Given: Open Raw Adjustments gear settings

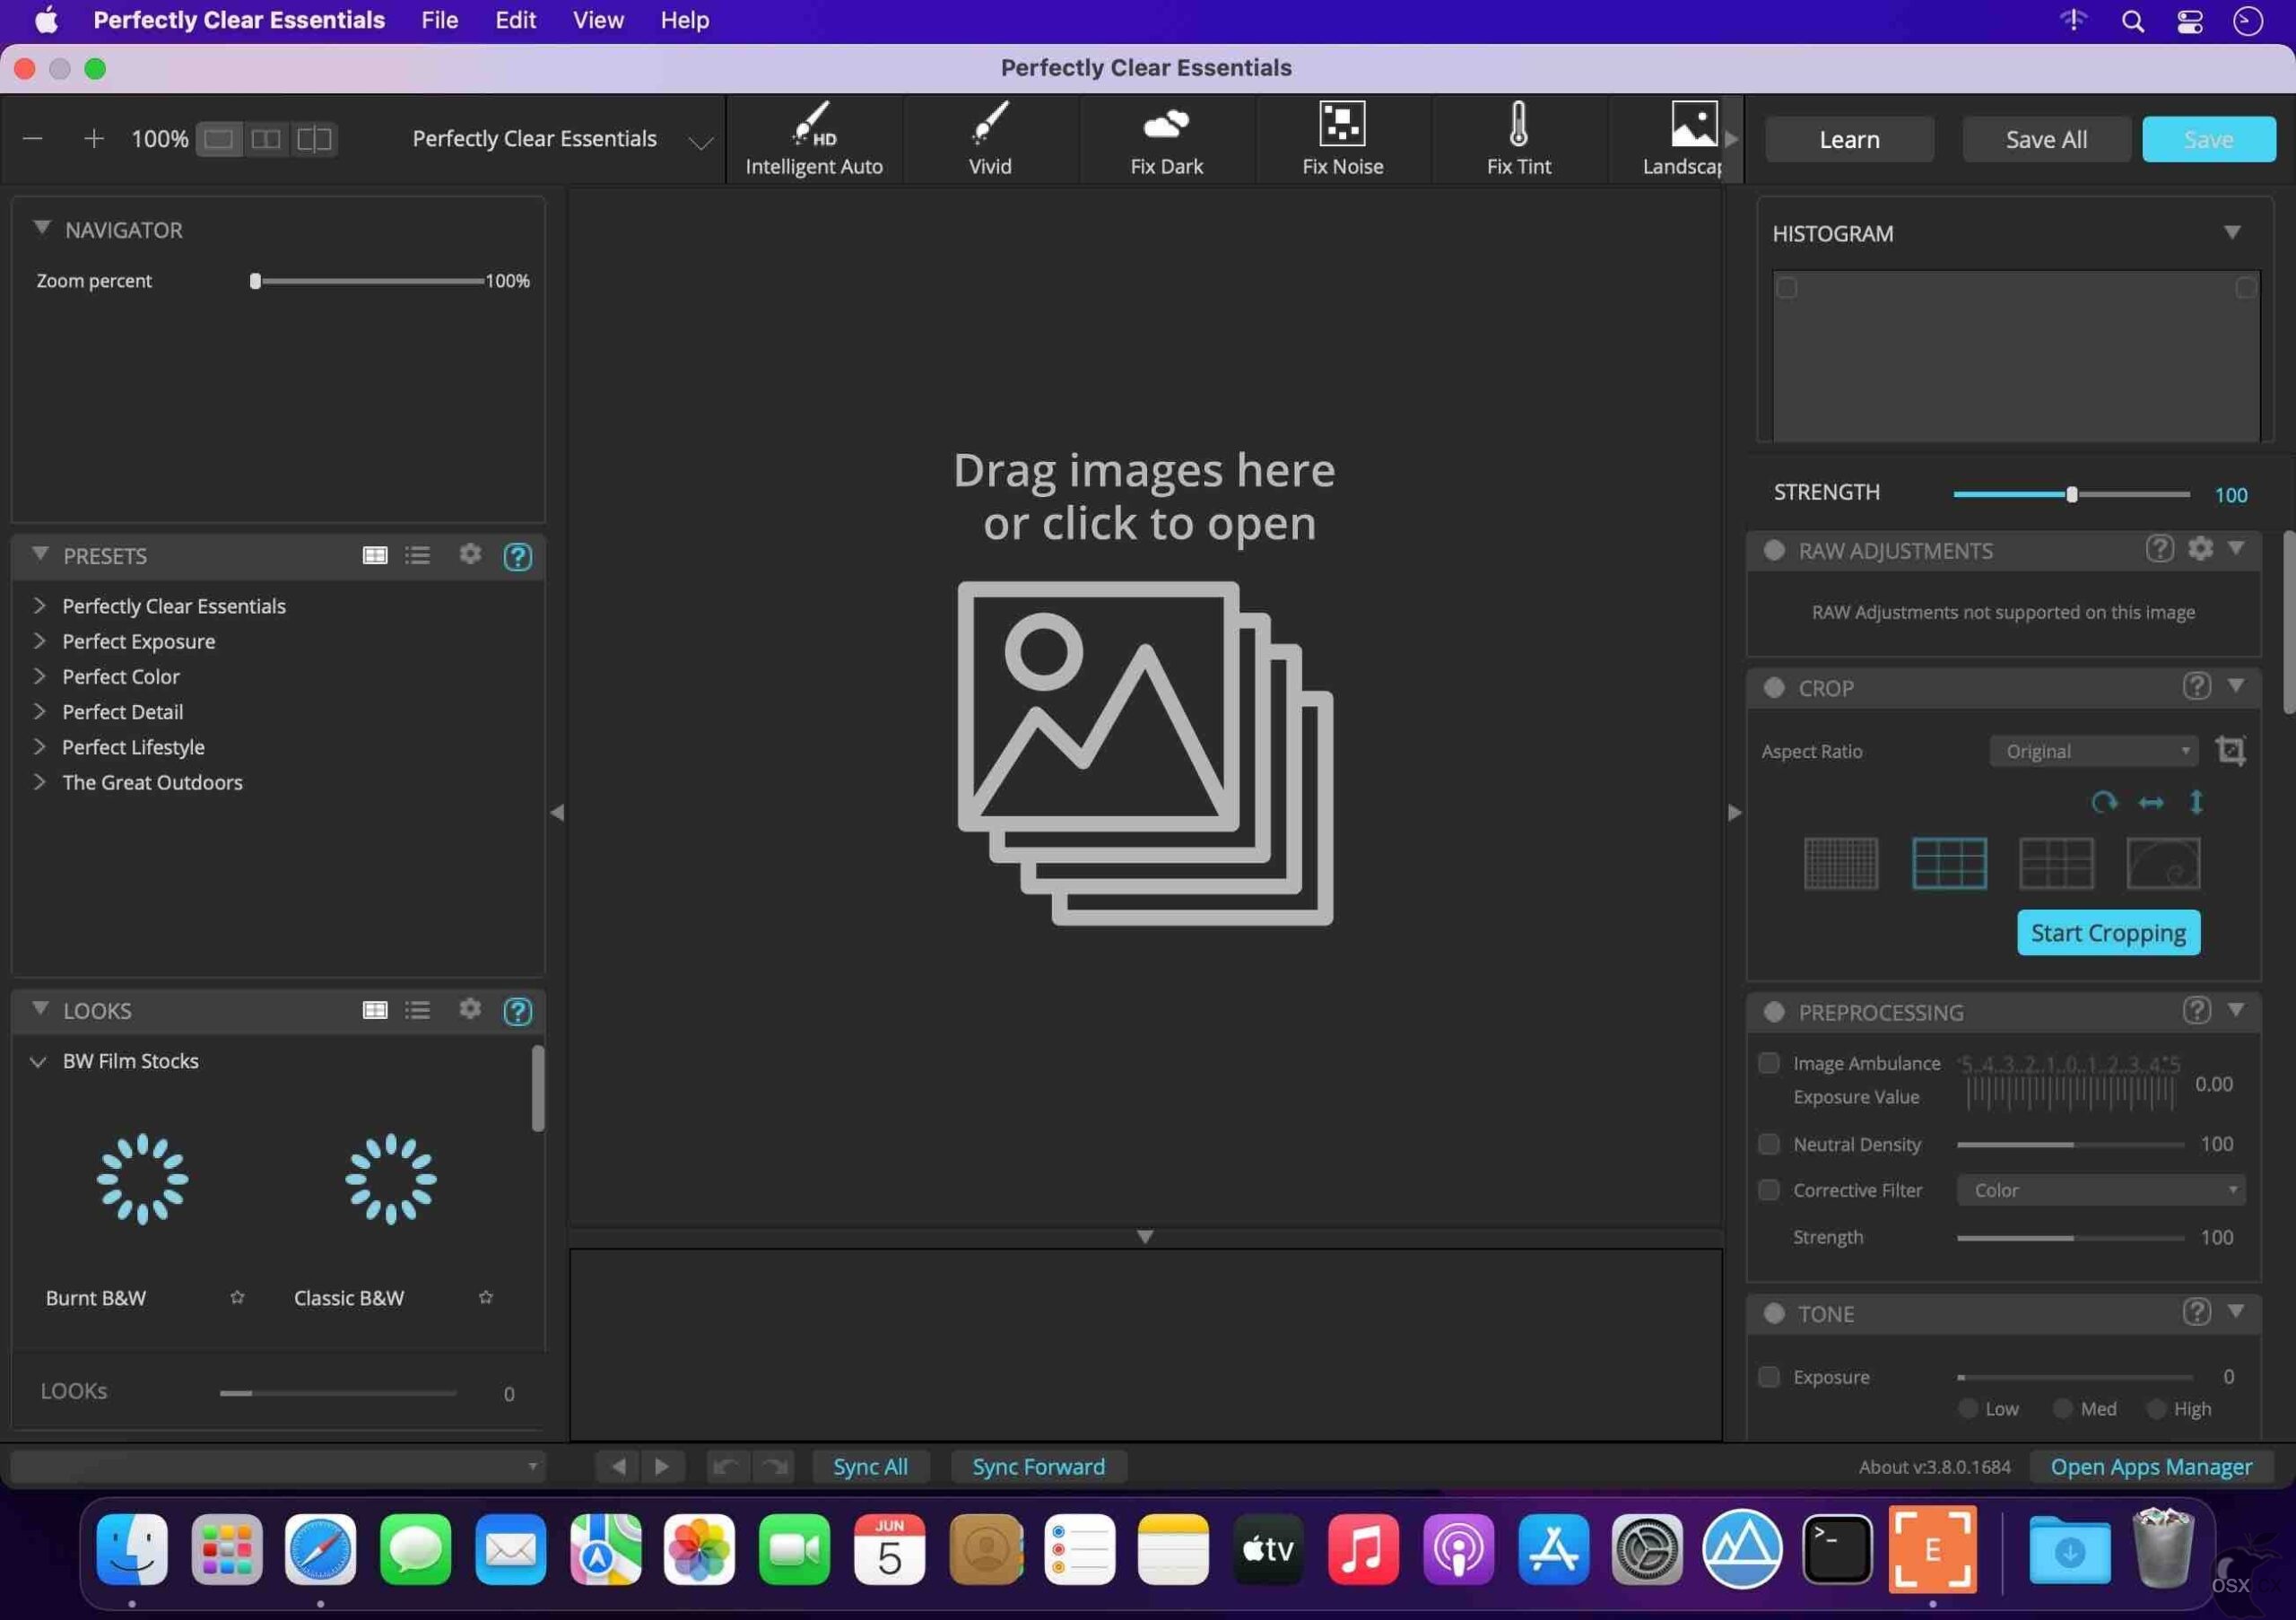Looking at the screenshot, I should pyautogui.click(x=2200, y=549).
